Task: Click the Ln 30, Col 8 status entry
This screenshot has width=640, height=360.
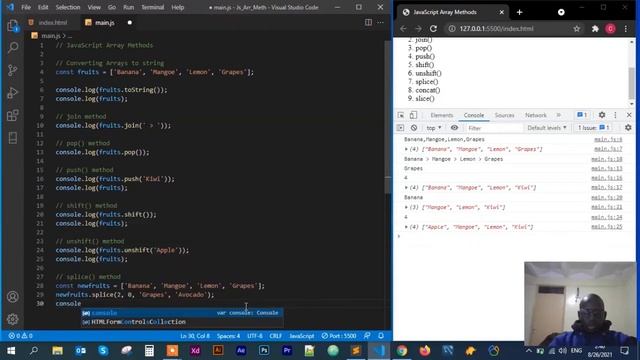Action: pos(195,336)
